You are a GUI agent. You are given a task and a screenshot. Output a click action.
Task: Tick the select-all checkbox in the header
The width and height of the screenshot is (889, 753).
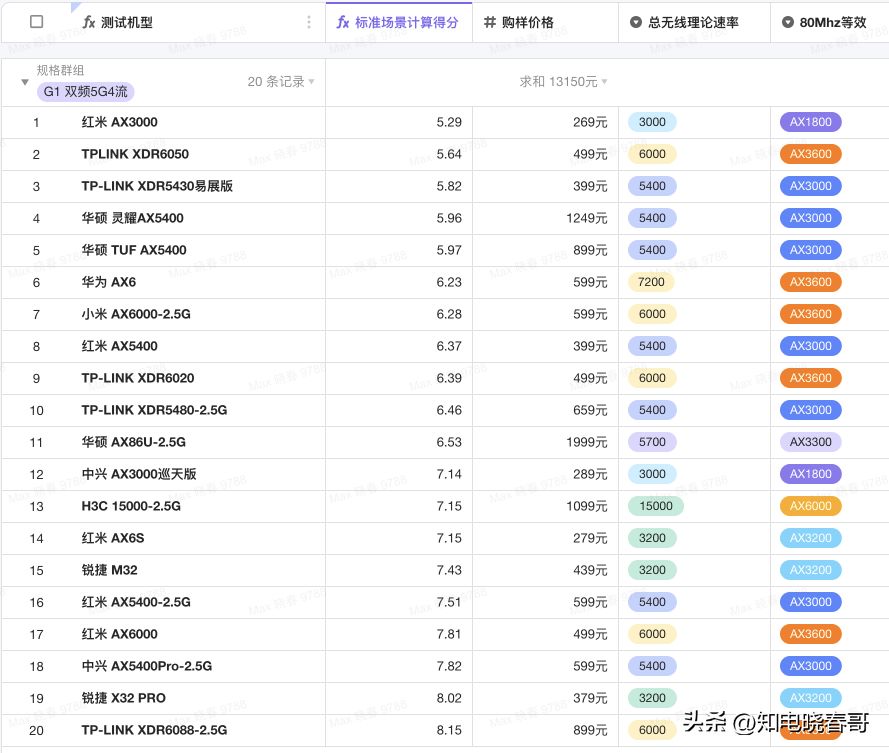coord(36,22)
